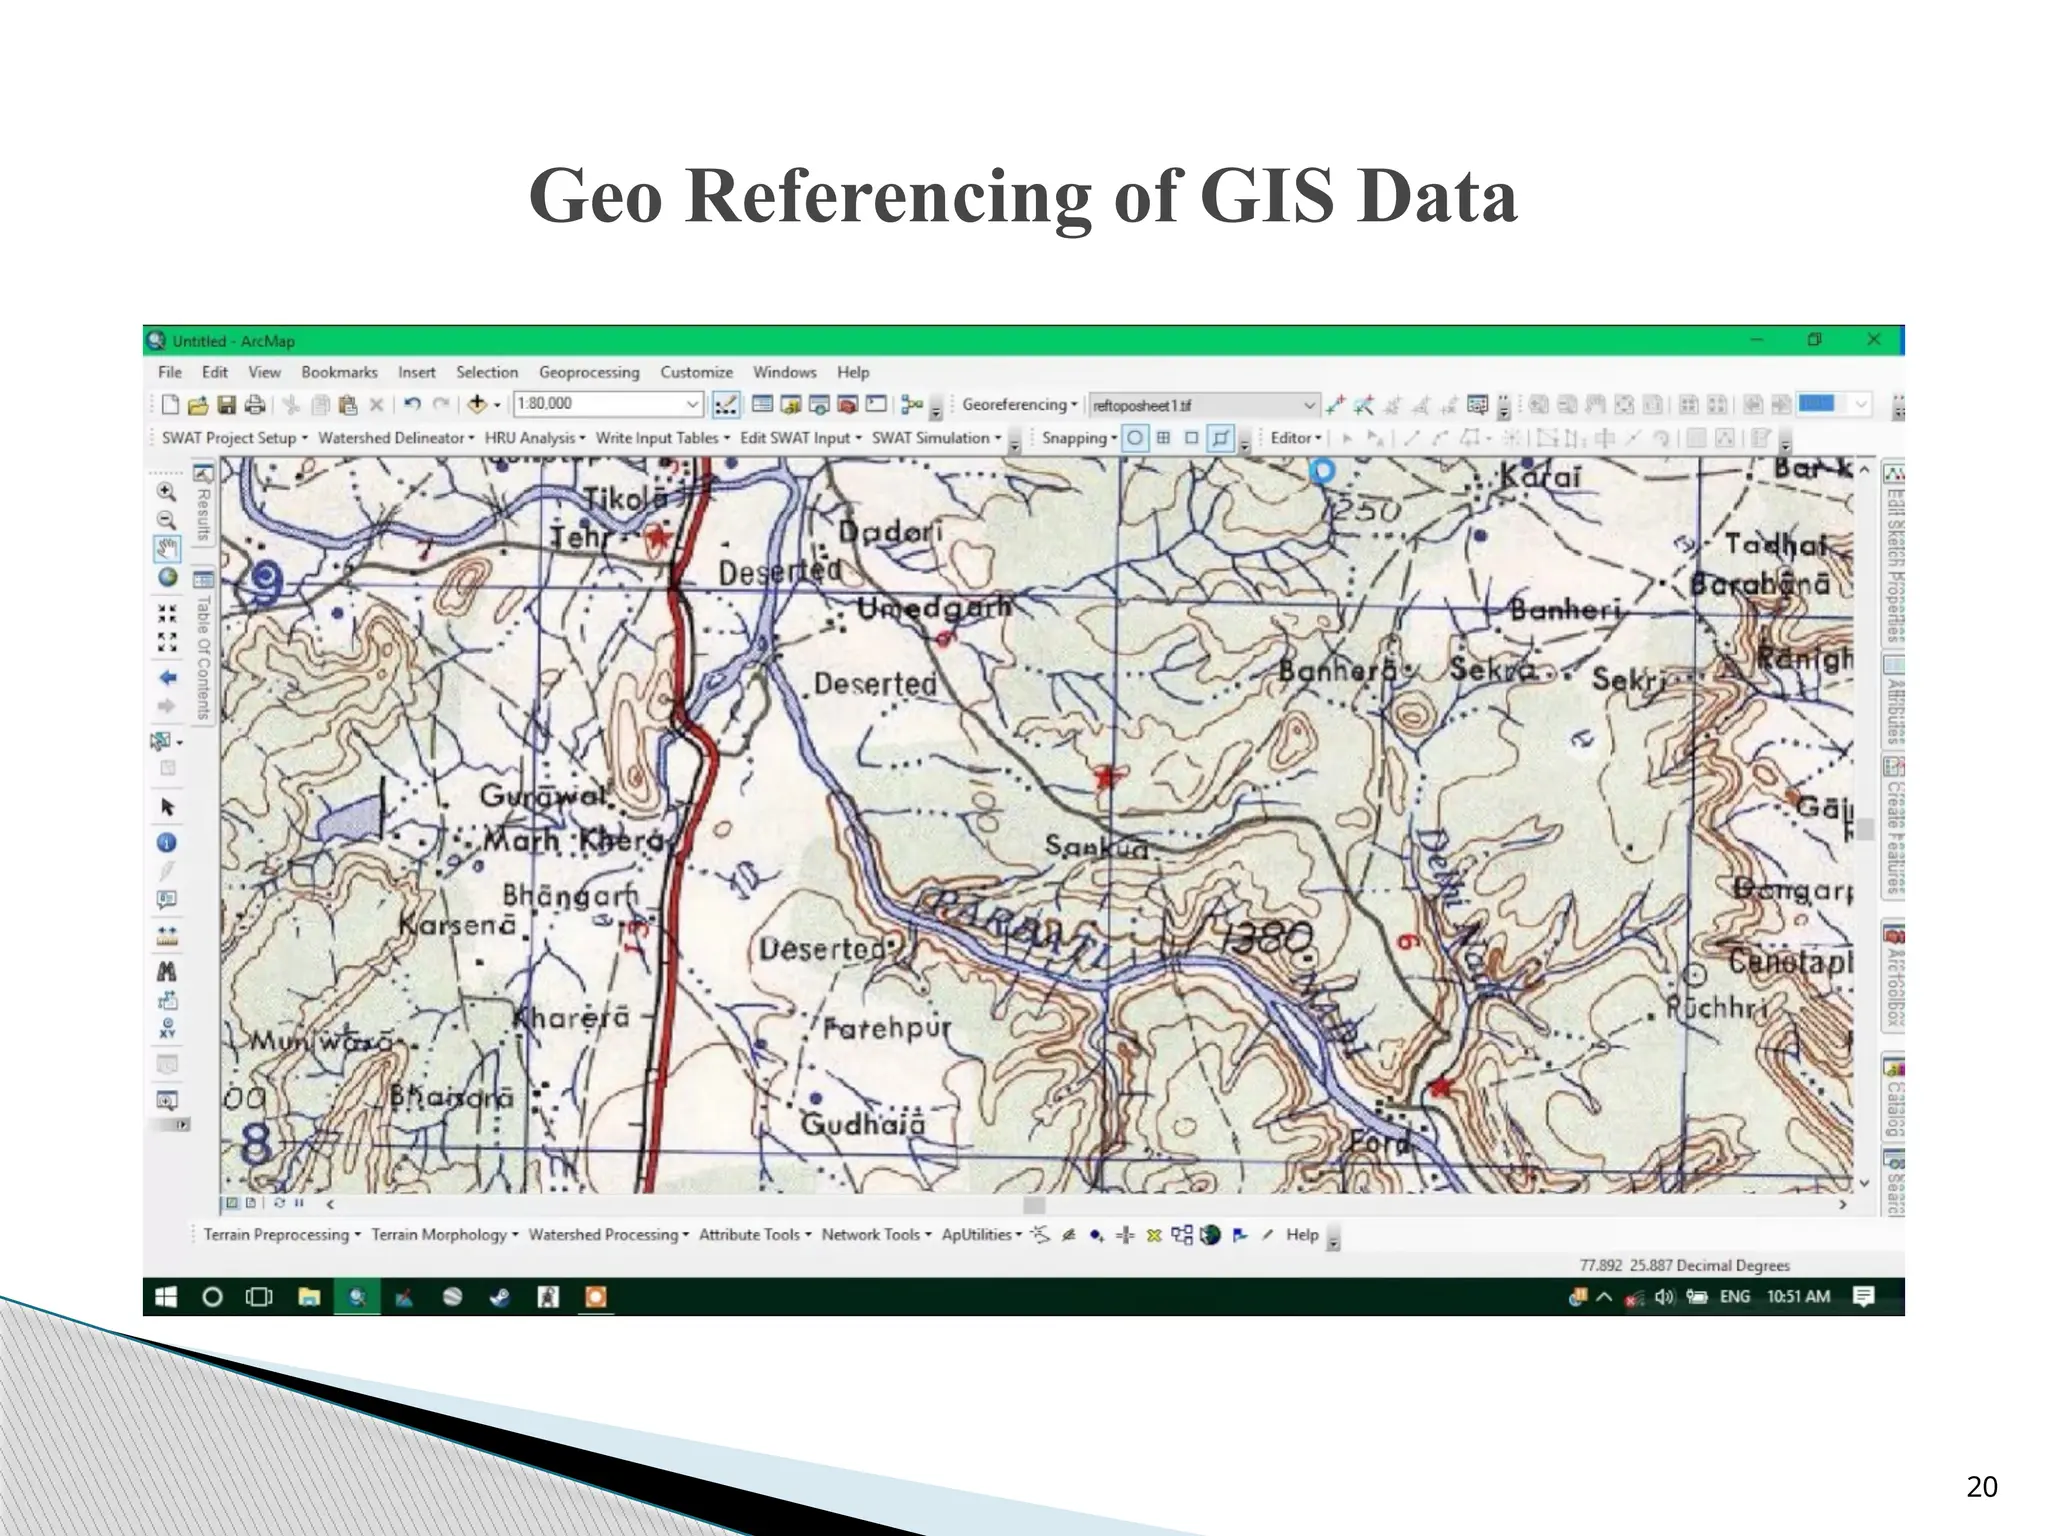Click the Add Control Points tool
The height and width of the screenshot is (1536, 2048).
(1335, 405)
